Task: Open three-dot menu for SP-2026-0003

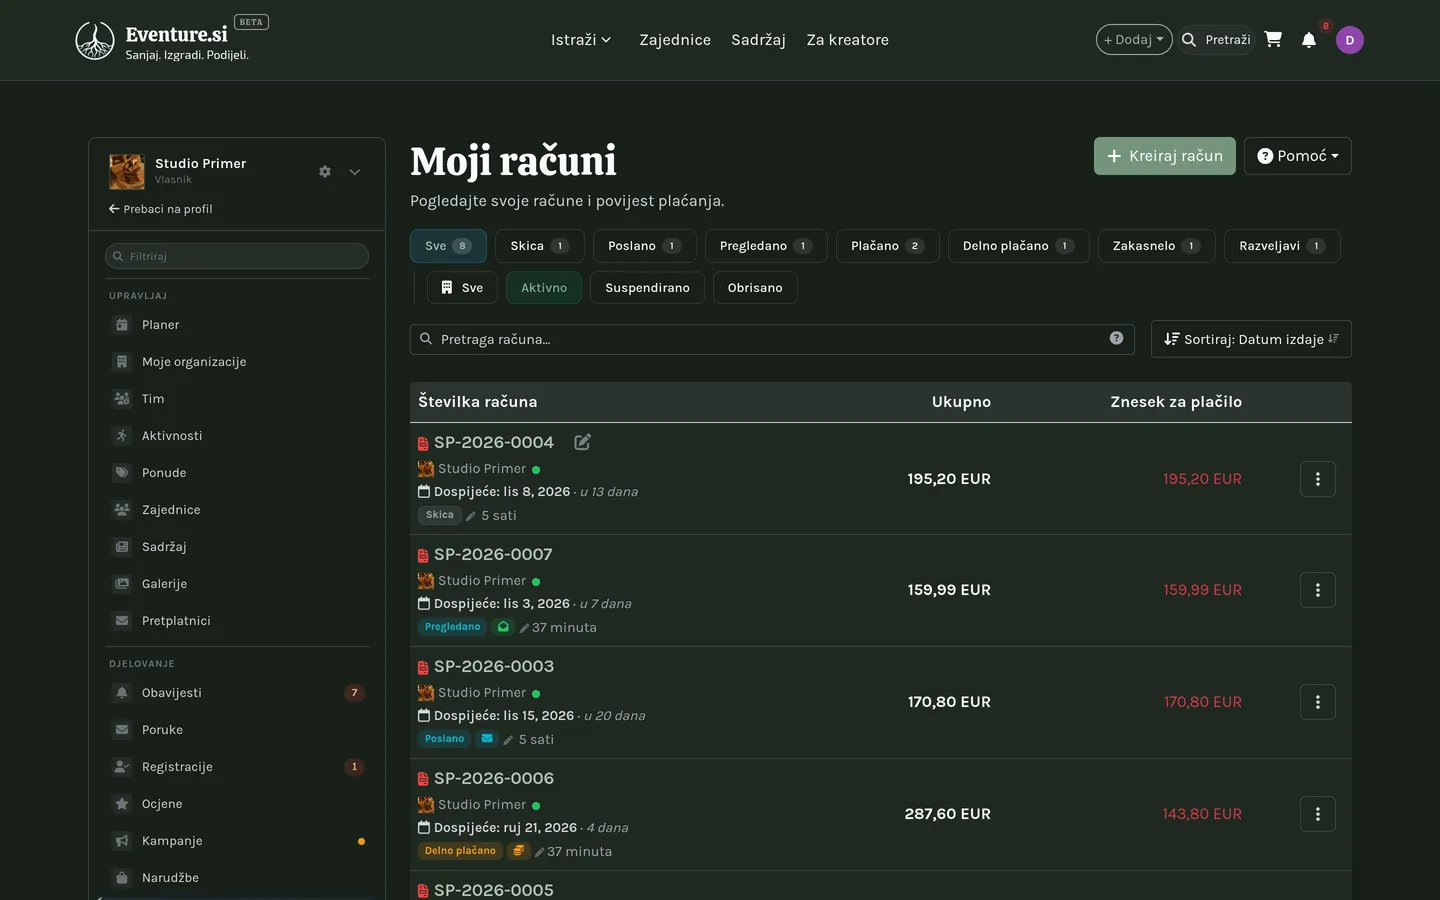Action: [1318, 702]
